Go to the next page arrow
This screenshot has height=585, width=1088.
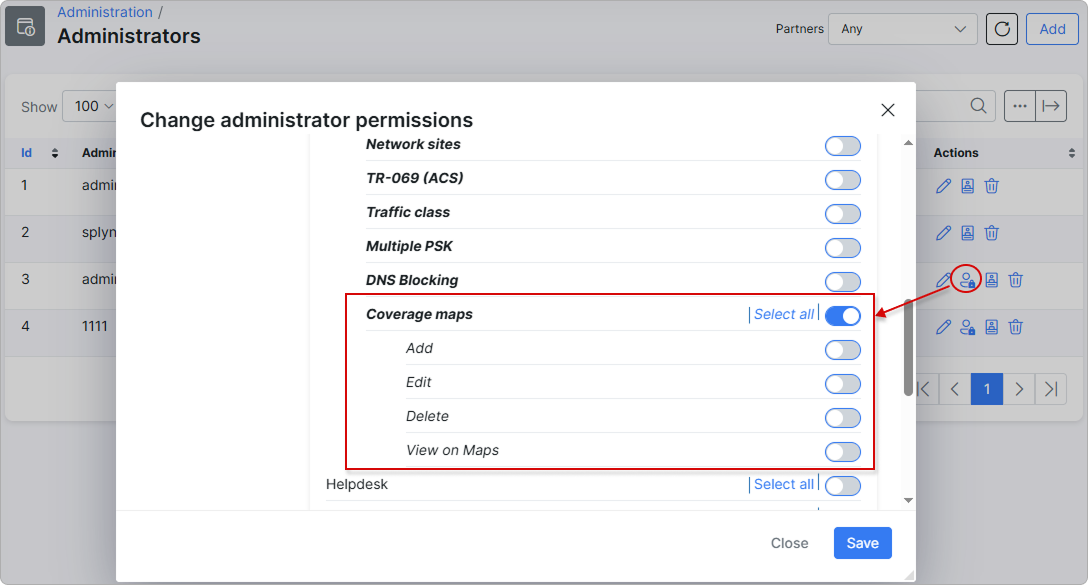coord(1019,389)
